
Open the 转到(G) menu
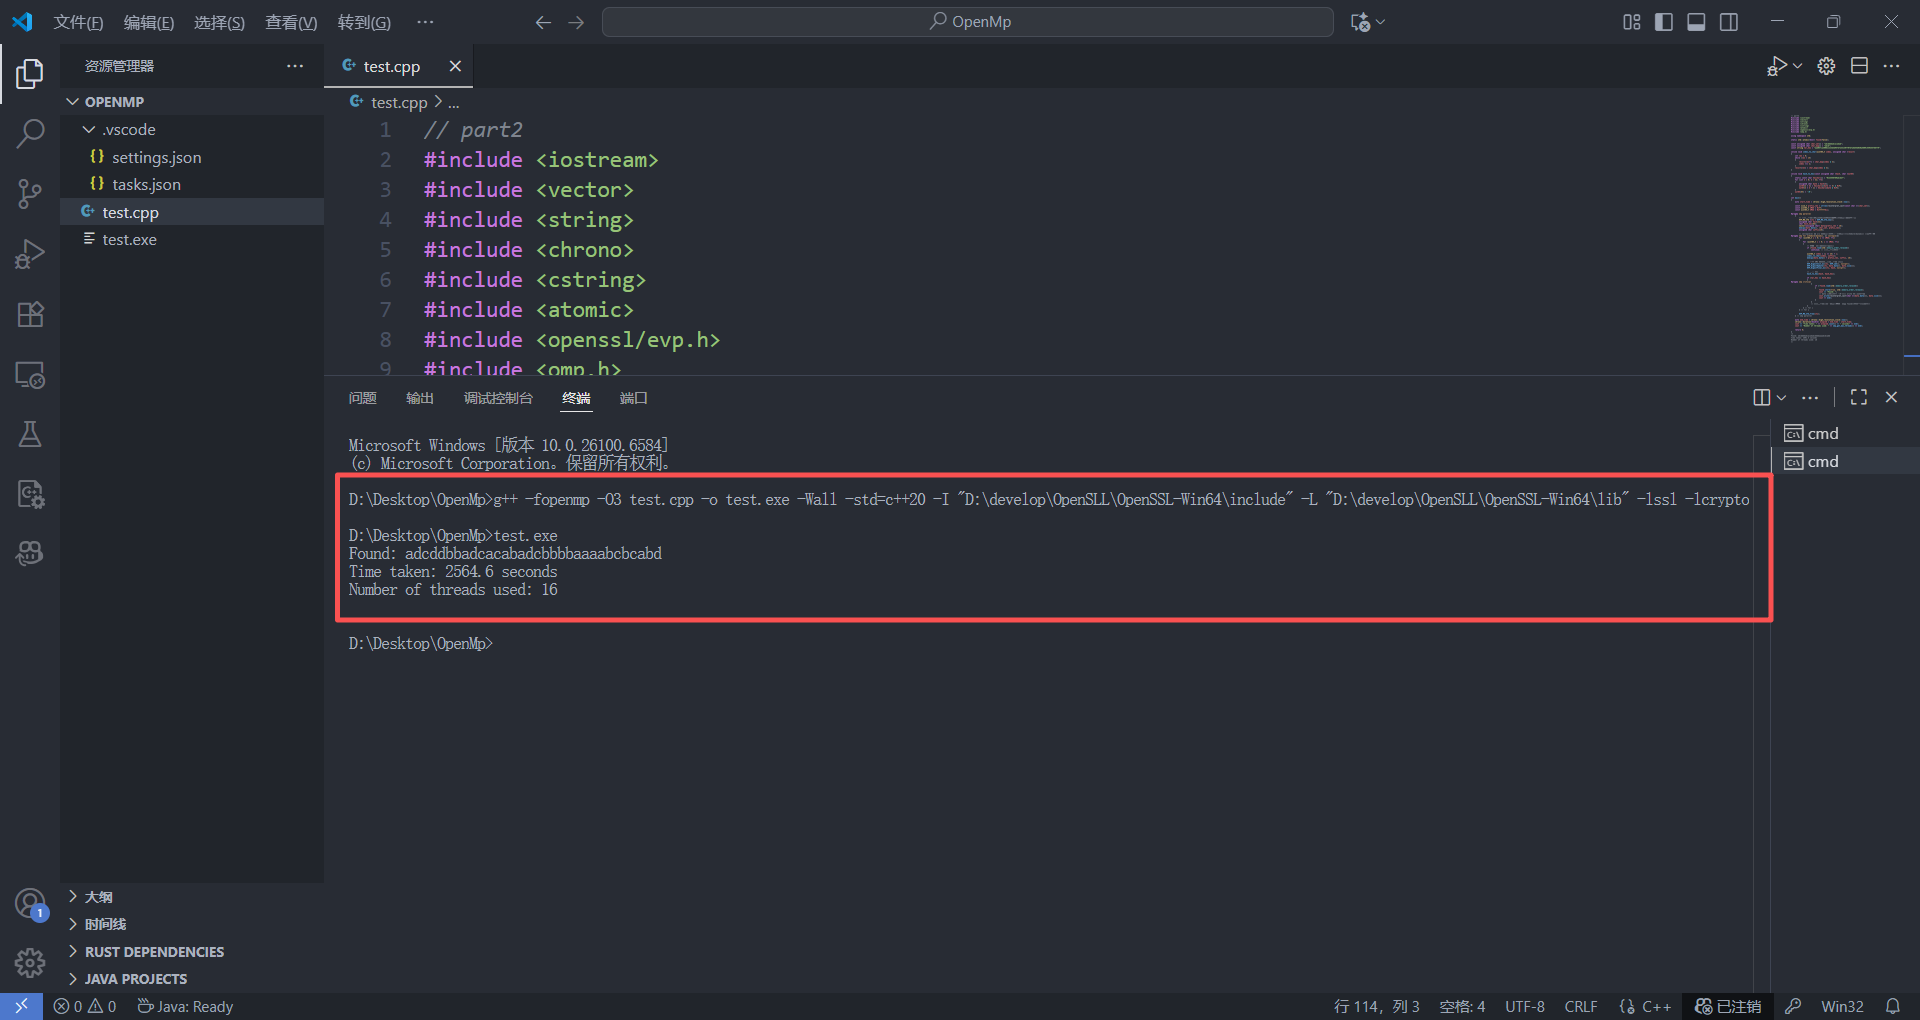point(364,22)
